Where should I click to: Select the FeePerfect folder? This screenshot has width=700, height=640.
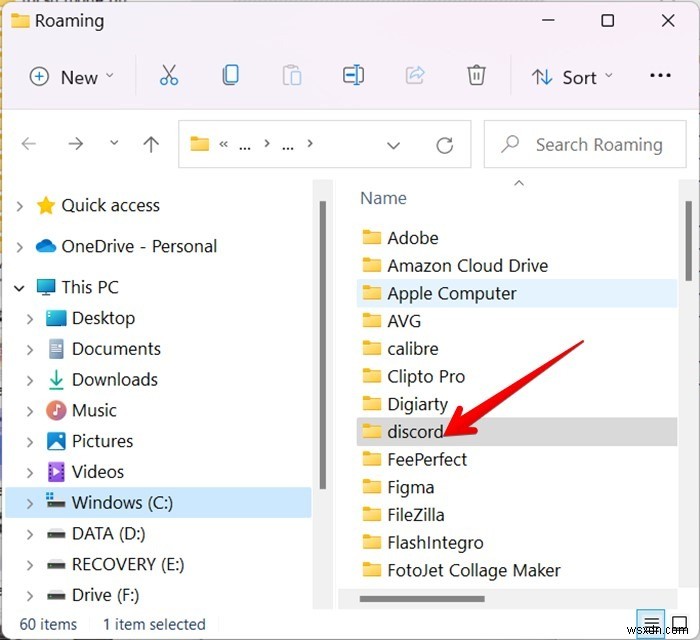[x=517, y=459]
